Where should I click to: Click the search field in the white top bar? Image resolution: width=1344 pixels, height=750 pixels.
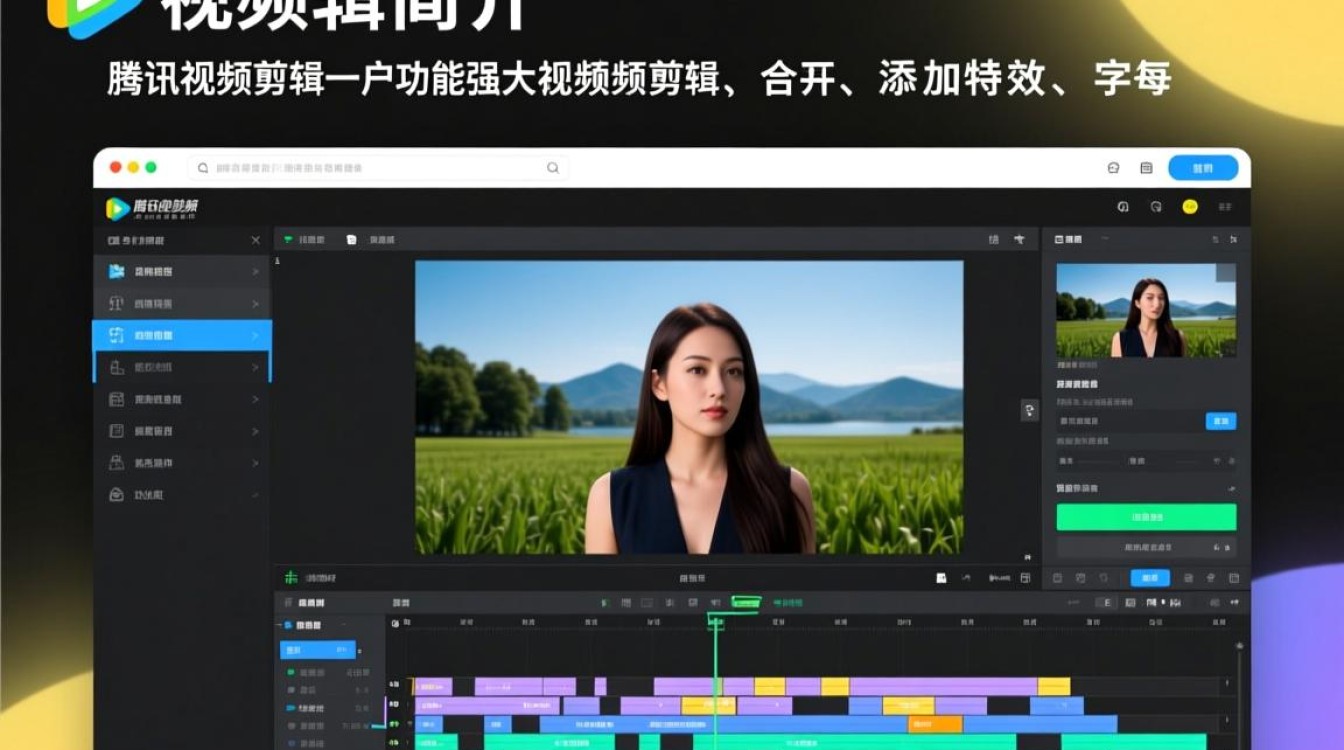[378, 168]
